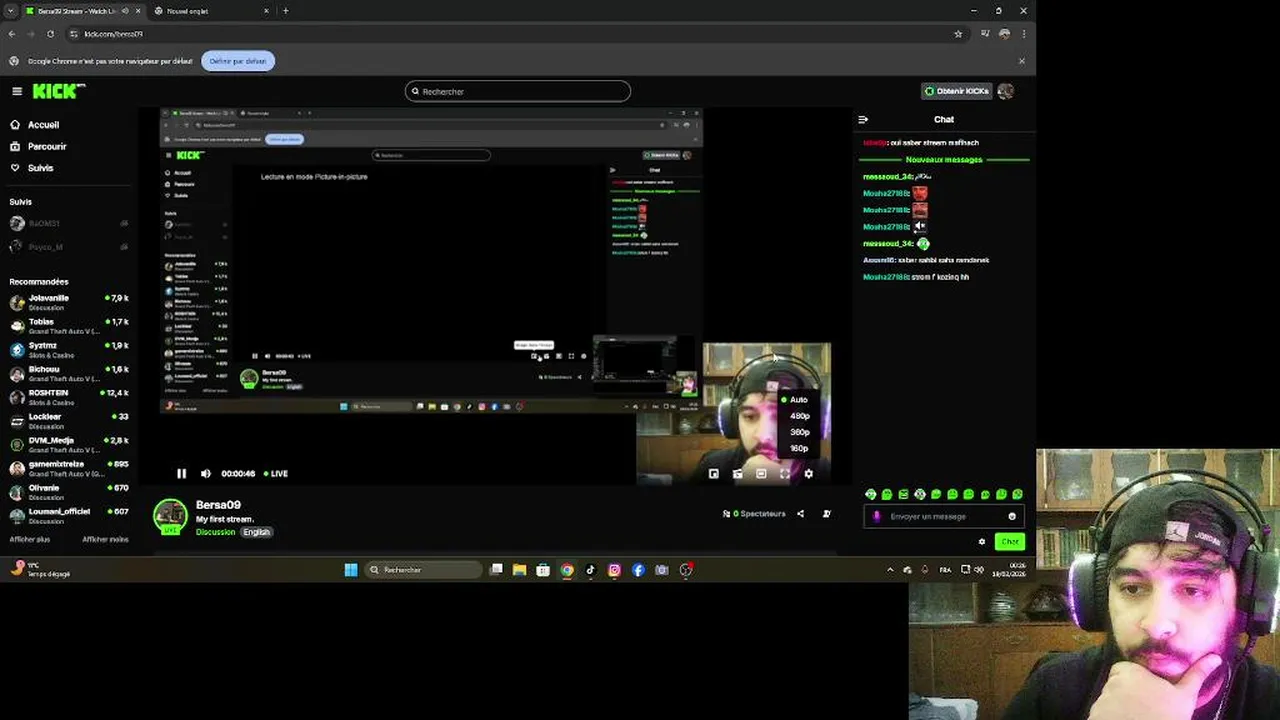Show hidden system tray icons chevron
1280x720 pixels.
(x=890, y=570)
